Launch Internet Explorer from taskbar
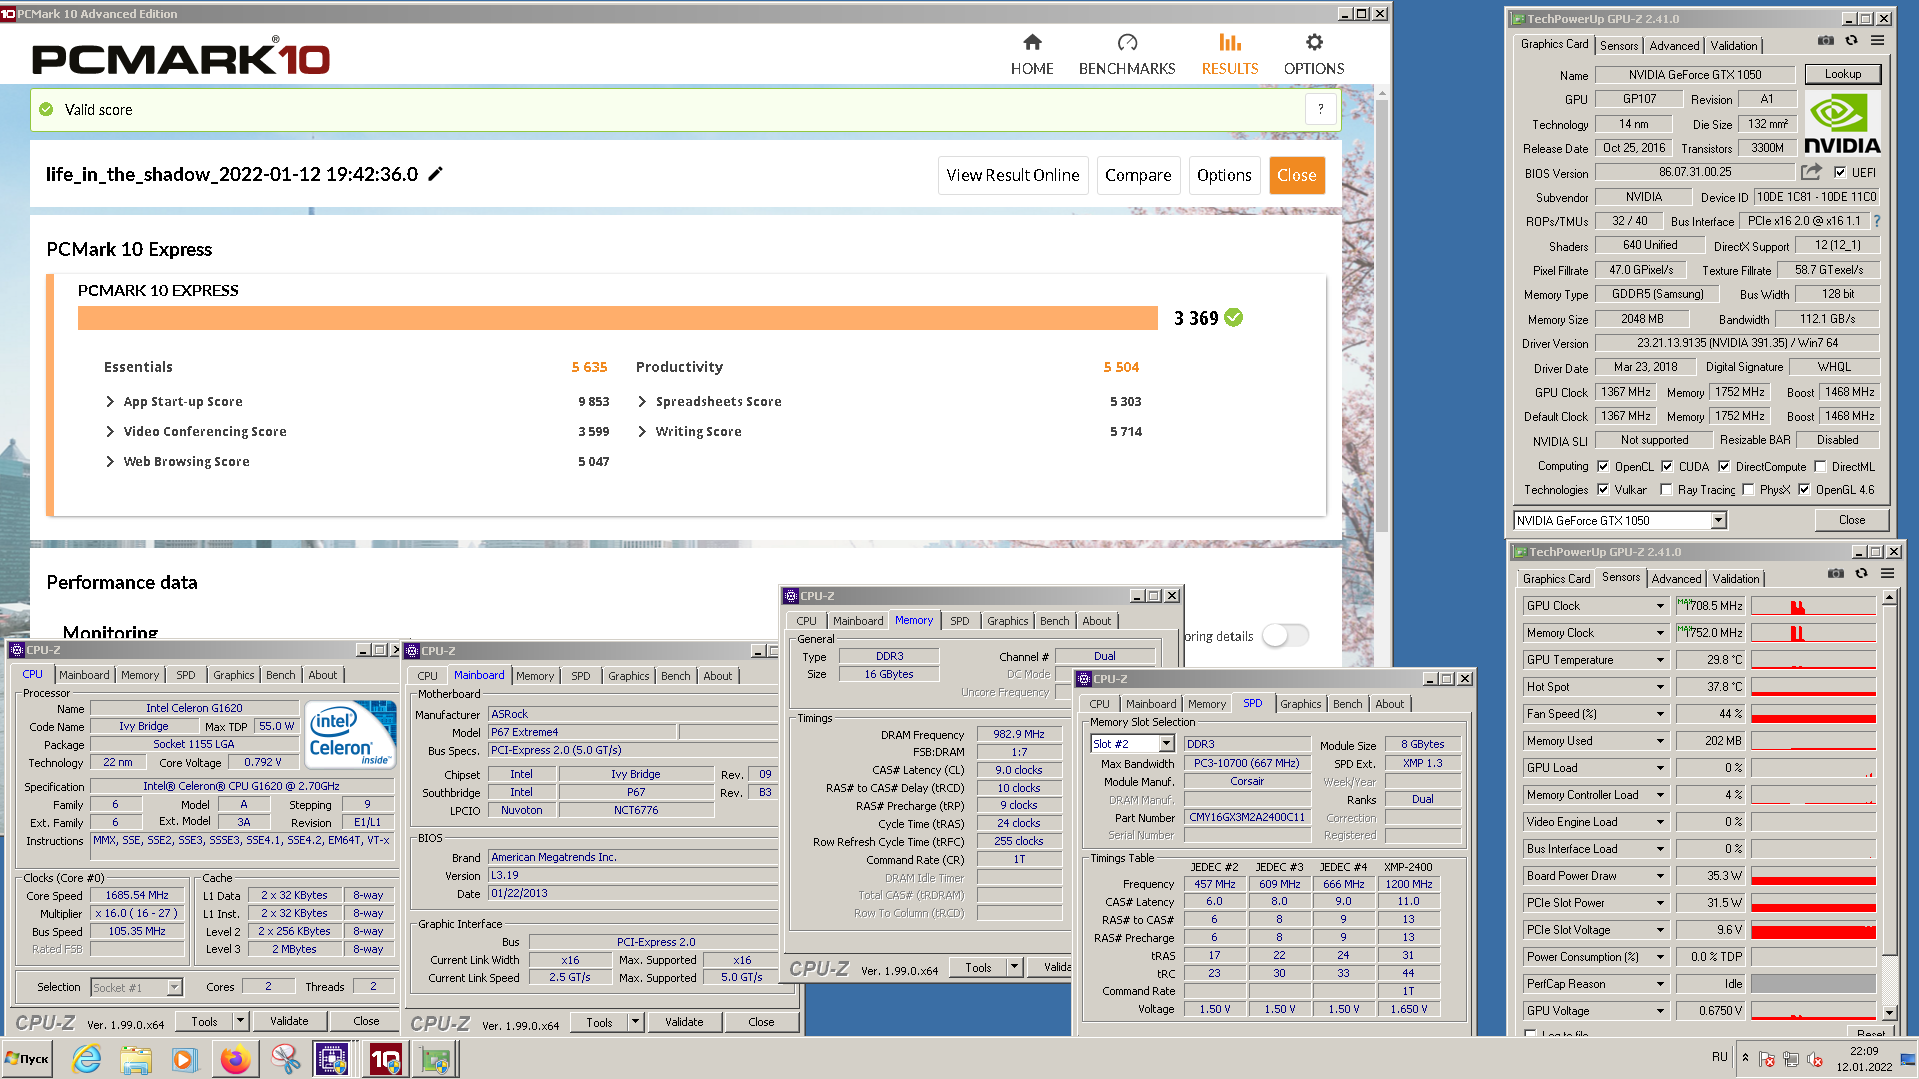1919x1079 pixels. [x=87, y=1059]
